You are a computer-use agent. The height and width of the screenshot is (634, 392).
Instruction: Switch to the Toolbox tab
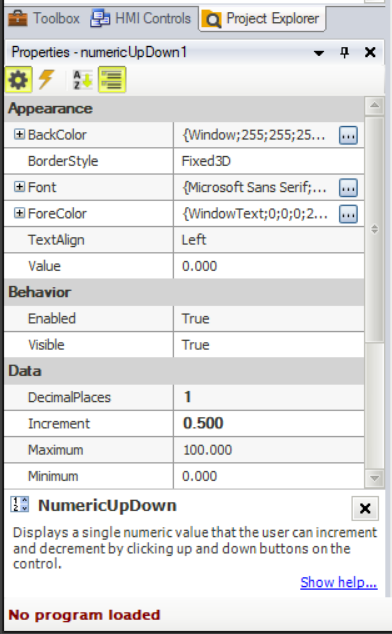click(44, 19)
